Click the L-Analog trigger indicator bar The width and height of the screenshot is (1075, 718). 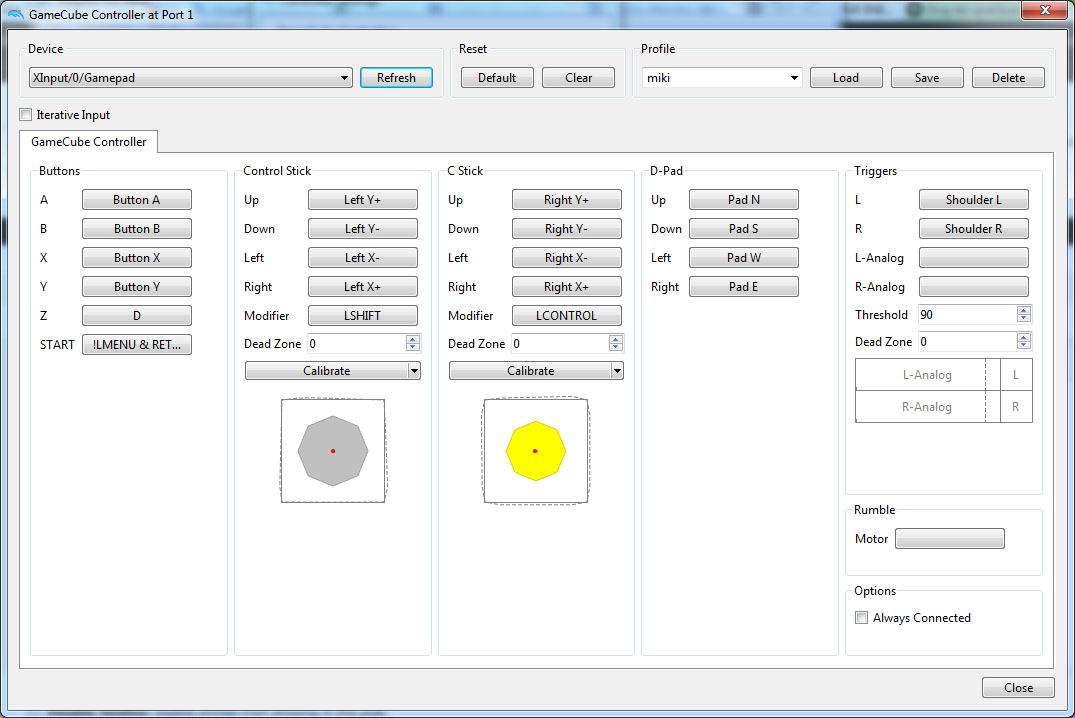927,374
